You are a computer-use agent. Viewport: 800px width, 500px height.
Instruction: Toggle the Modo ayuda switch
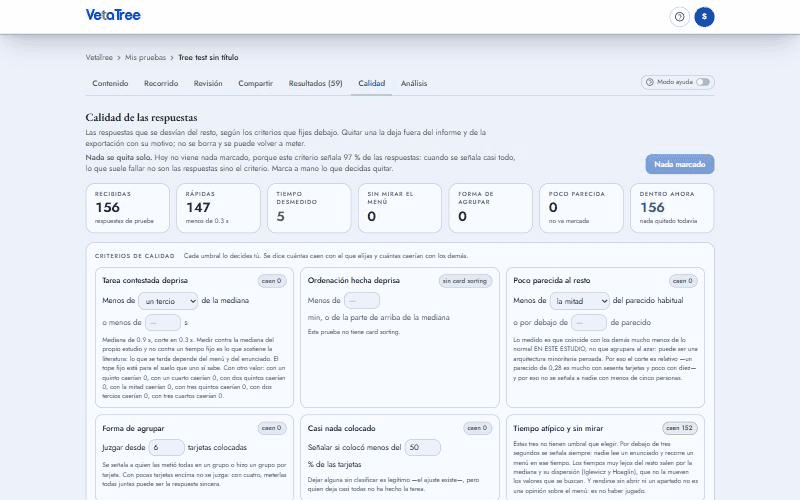tap(703, 82)
